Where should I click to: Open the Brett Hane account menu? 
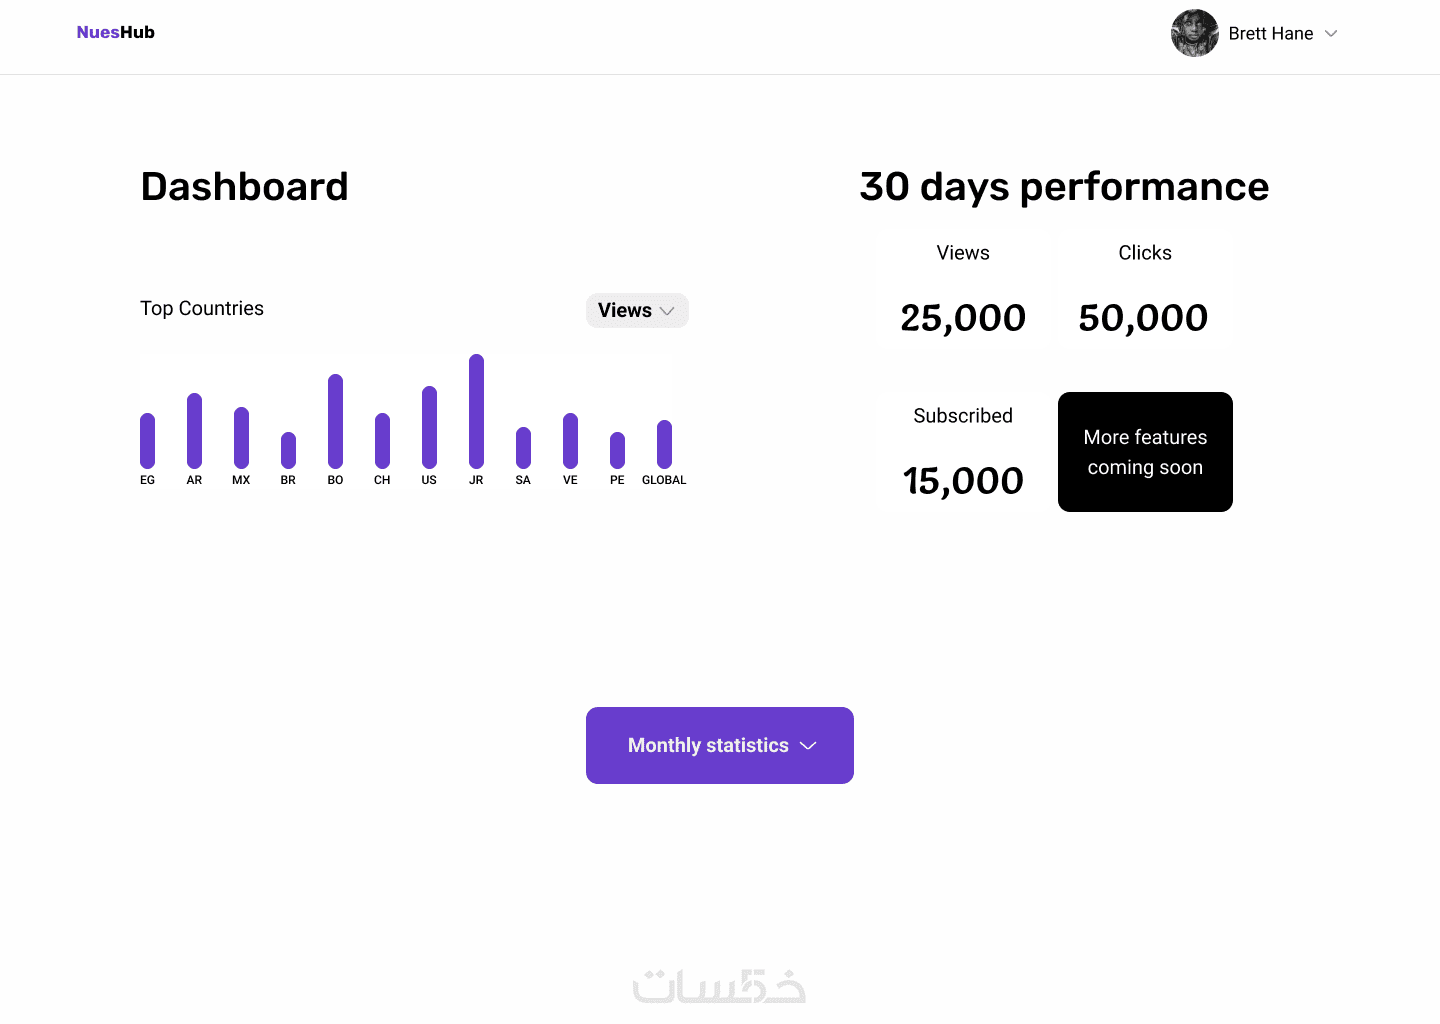click(x=1270, y=34)
